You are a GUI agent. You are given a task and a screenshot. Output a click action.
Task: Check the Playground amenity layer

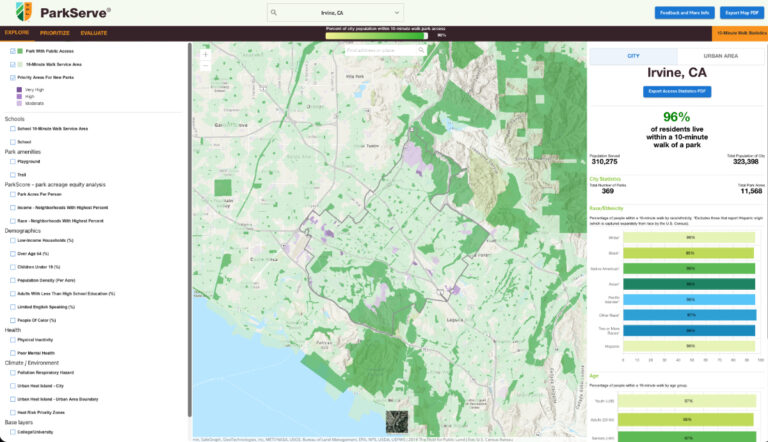(13, 161)
